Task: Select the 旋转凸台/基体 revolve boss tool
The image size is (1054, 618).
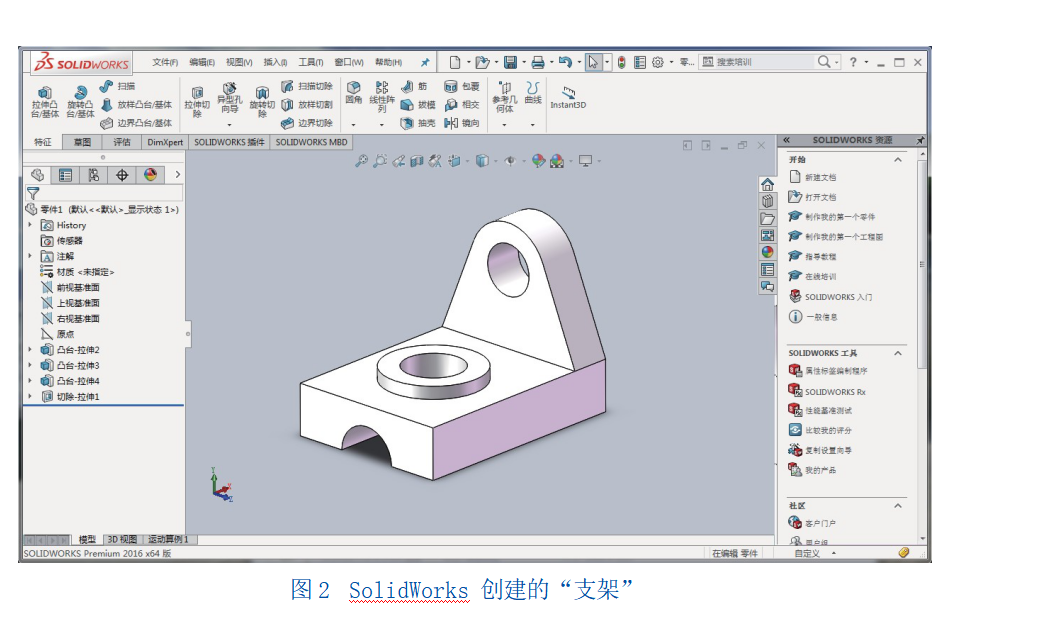Action: [x=80, y=102]
